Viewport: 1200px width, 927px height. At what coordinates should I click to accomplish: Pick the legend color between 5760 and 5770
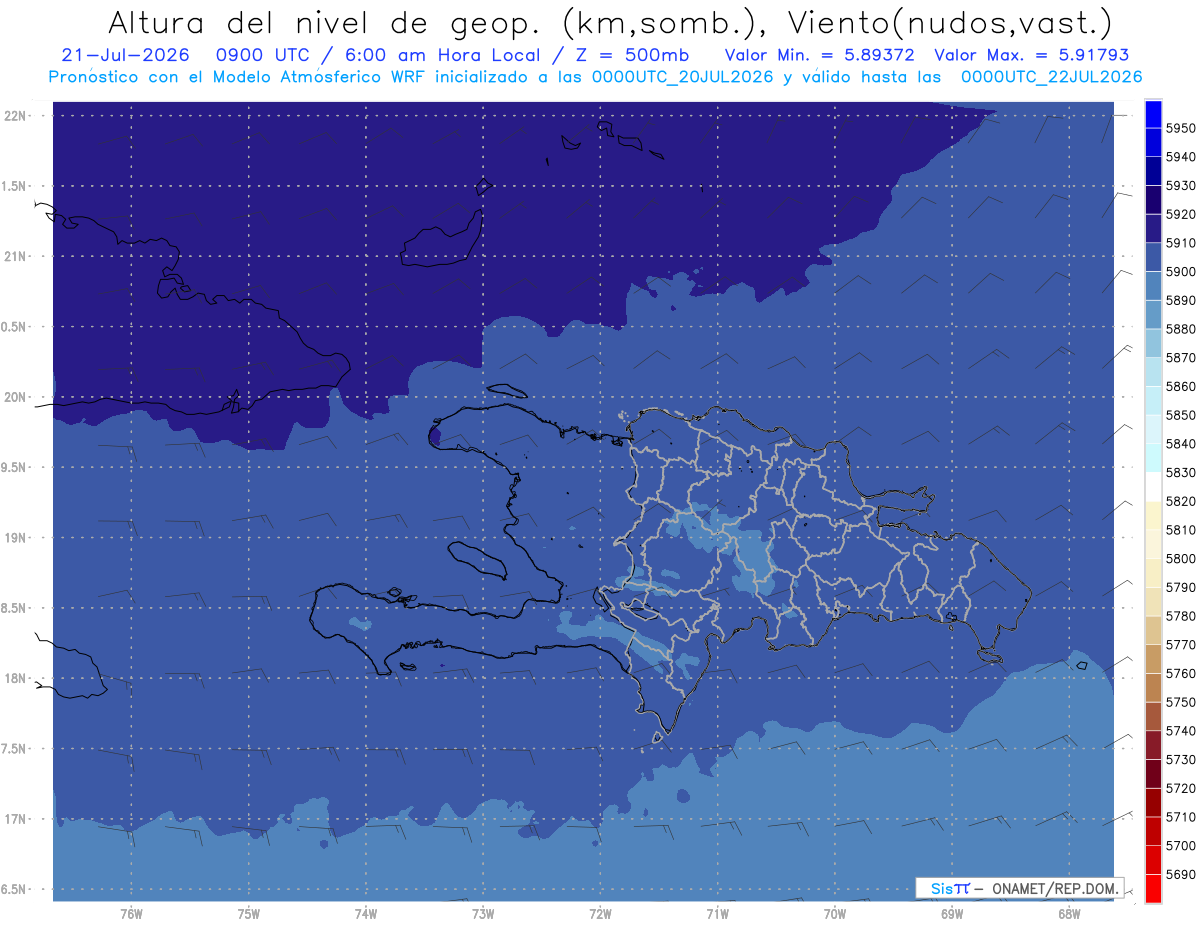pos(1152,659)
